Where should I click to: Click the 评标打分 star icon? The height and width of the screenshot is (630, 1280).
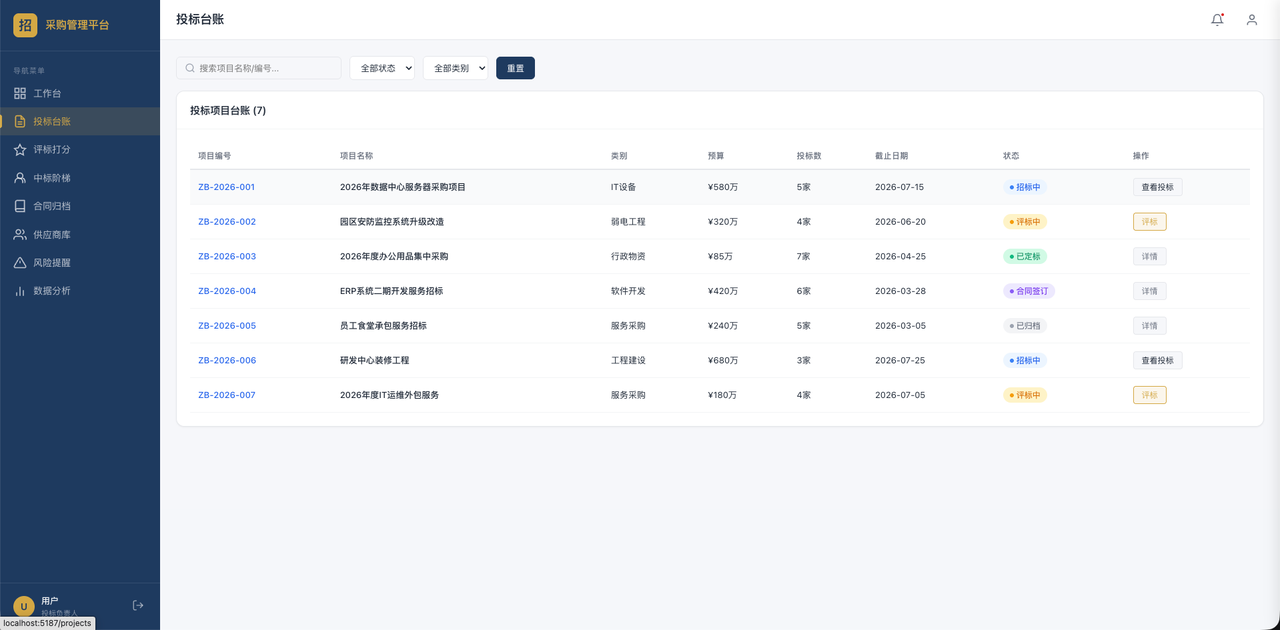[x=20, y=149]
